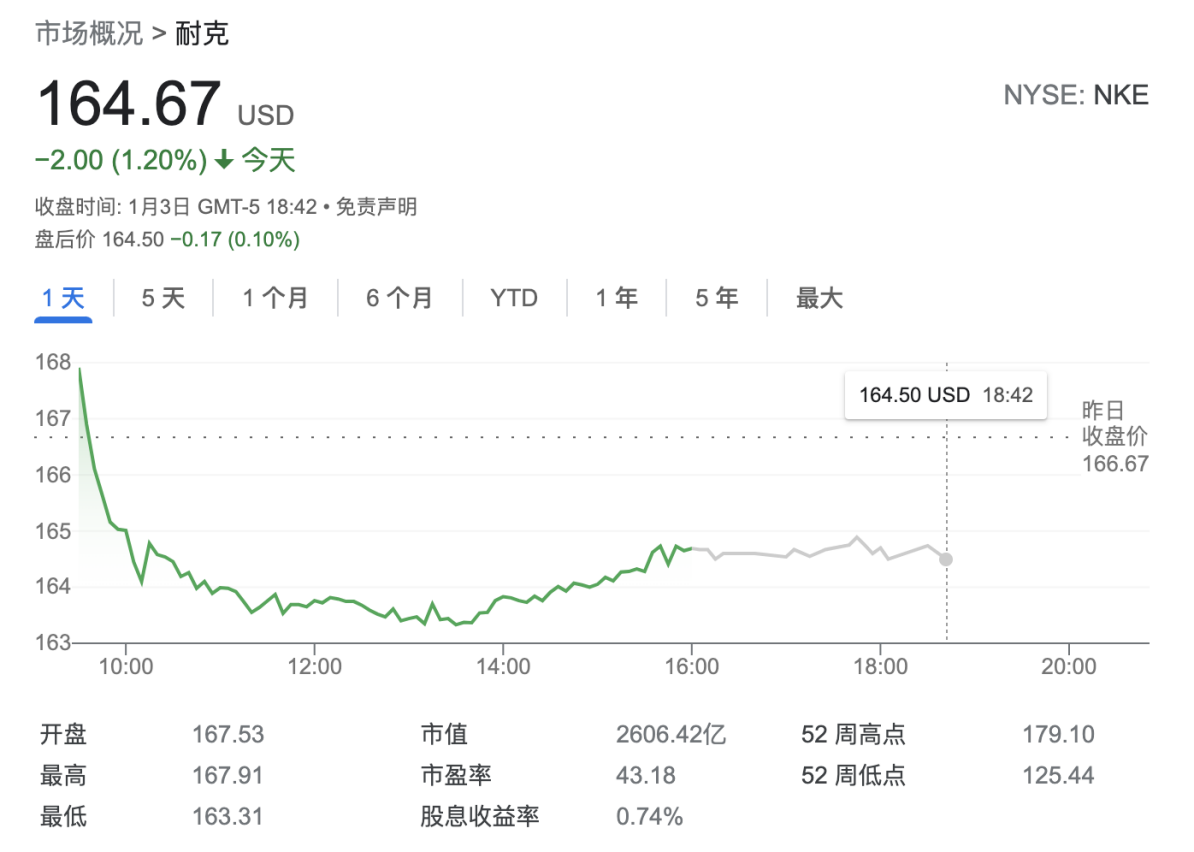Screen dimensions: 1194x852
Task: Open the 5 年 chart range
Action: [717, 298]
